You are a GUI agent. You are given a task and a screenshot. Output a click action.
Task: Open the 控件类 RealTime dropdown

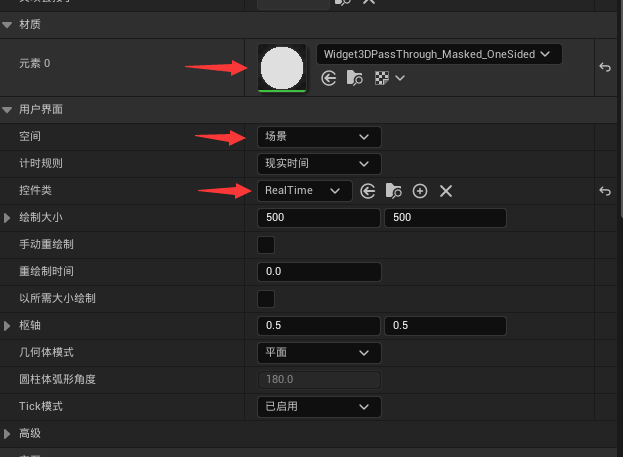[x=304, y=191]
